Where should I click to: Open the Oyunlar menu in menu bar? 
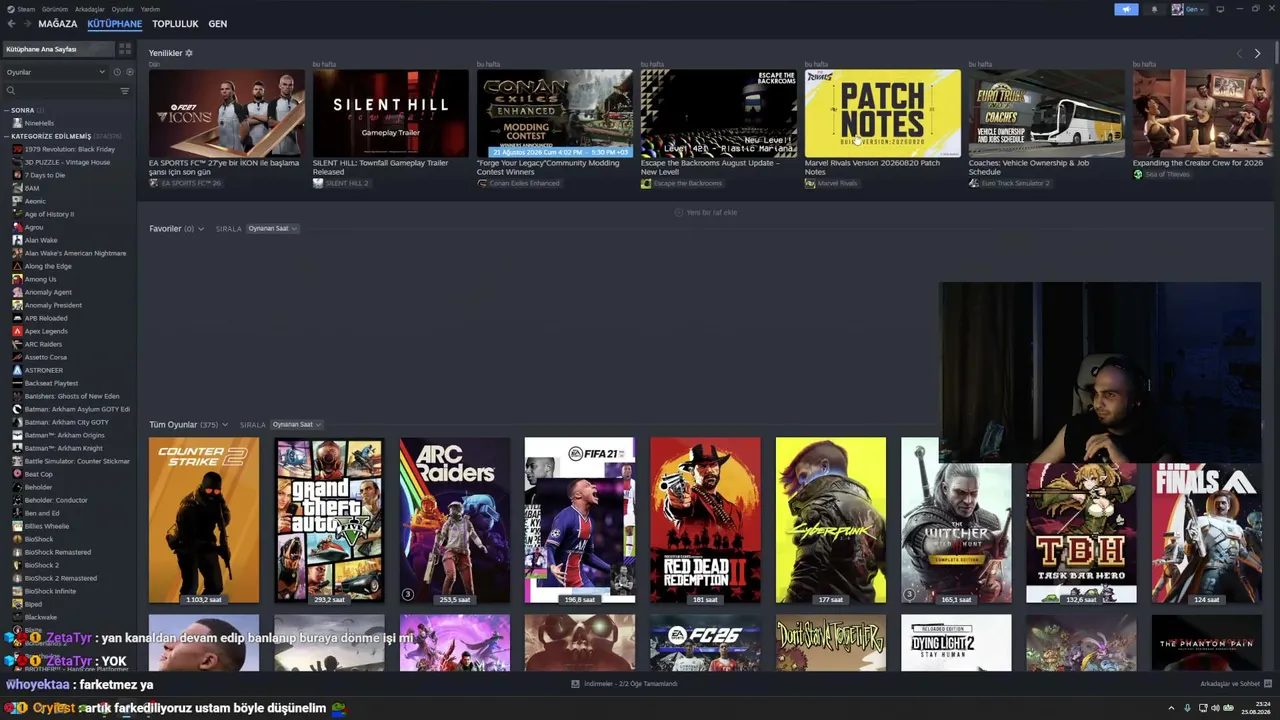(x=122, y=9)
